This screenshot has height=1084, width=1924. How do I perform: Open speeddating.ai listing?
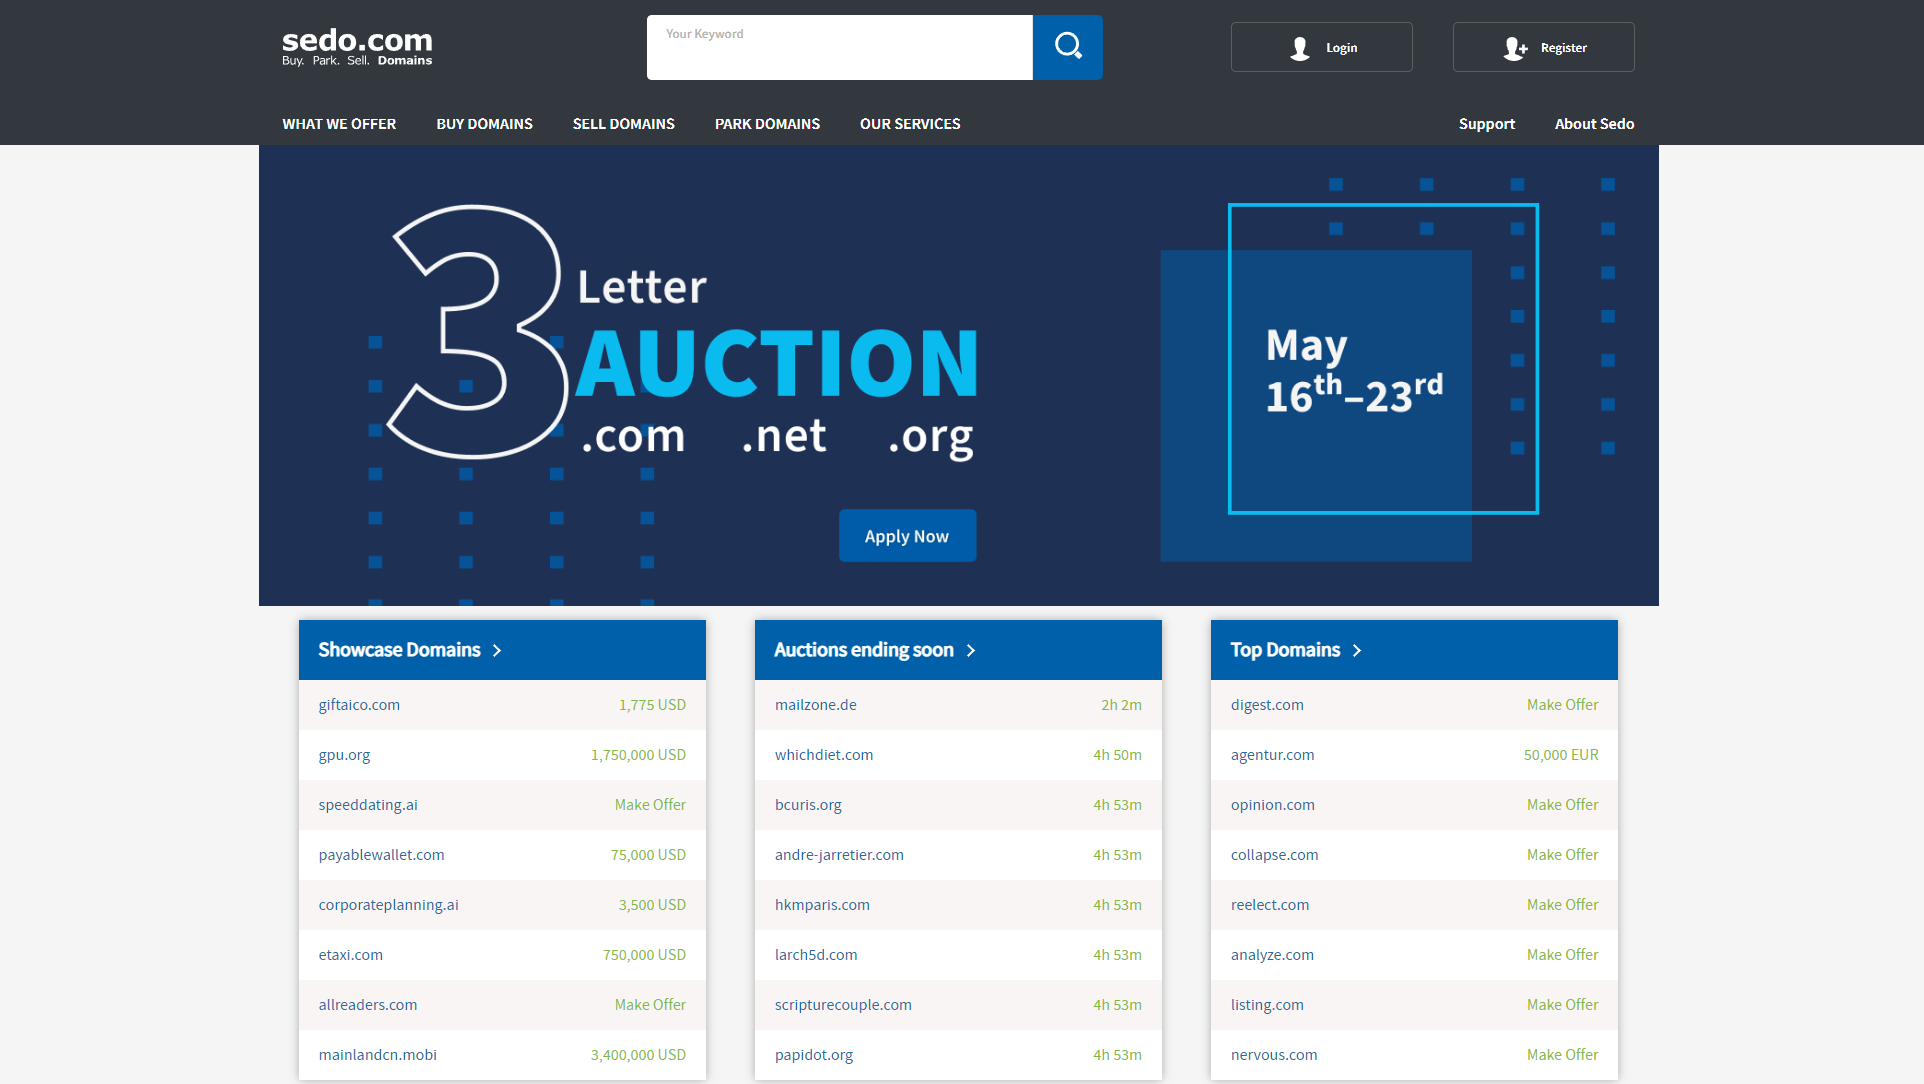coord(368,805)
